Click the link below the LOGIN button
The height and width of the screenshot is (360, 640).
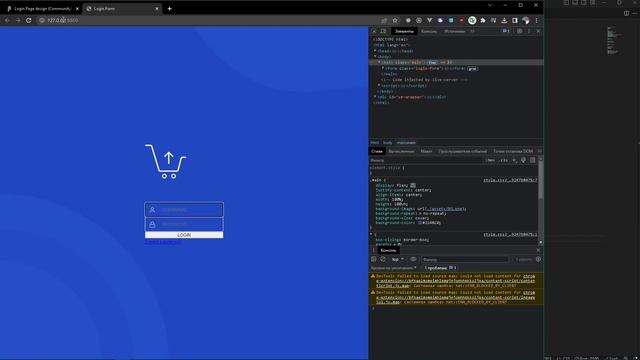click(163, 242)
